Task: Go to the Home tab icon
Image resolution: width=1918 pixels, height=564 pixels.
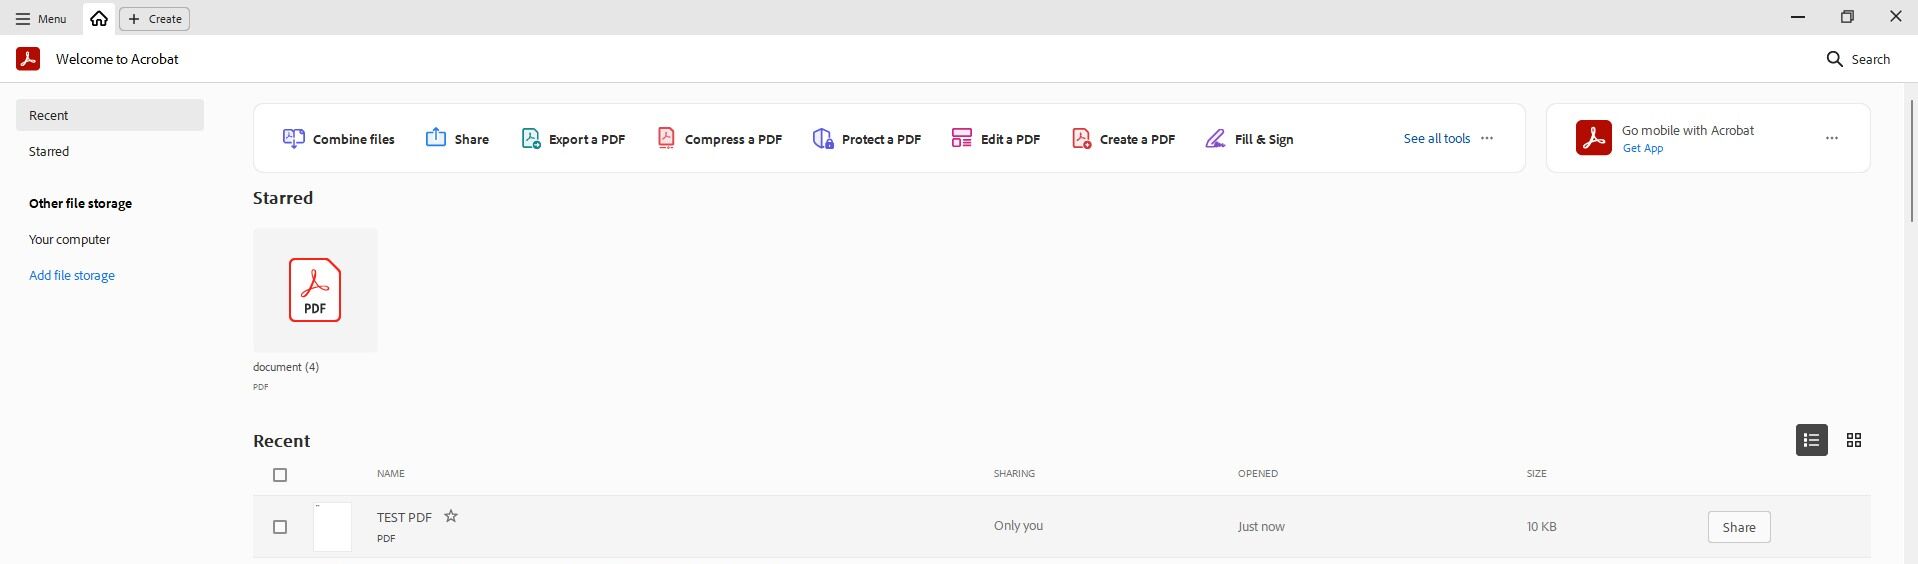Action: pyautogui.click(x=99, y=19)
